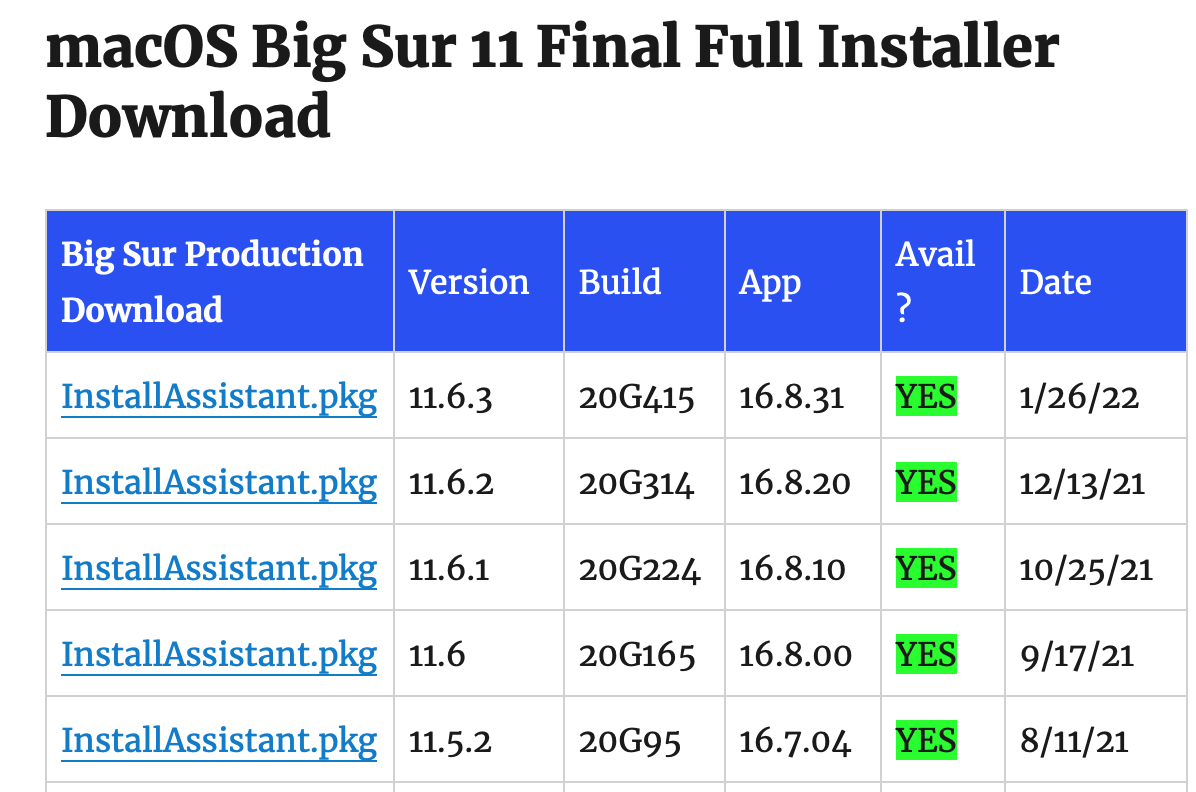Download InstallAssistant.pkg for version 11.6.2
This screenshot has width=1196, height=792.
tap(219, 484)
